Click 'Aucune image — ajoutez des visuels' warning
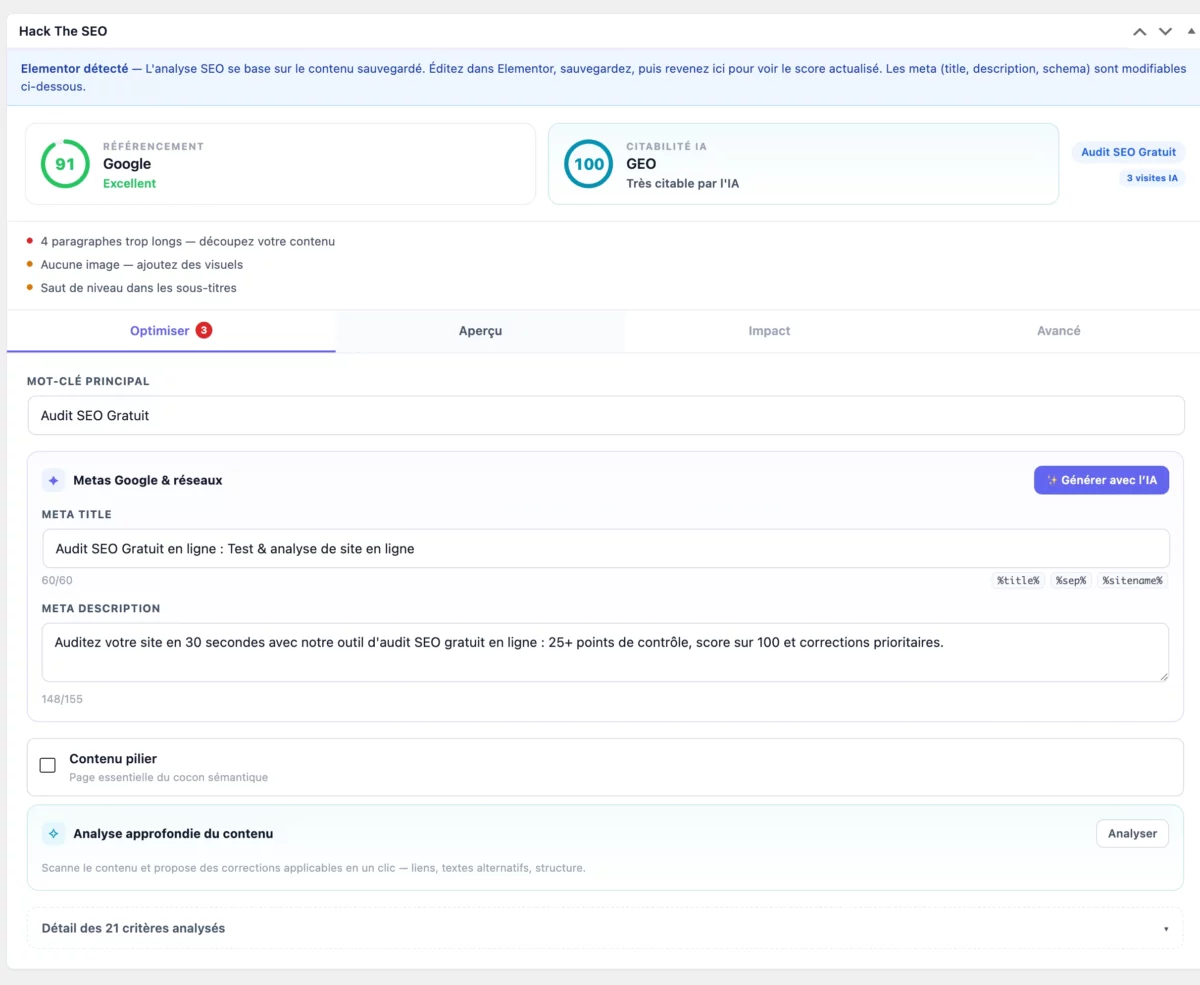The image size is (1200, 985). pos(142,265)
